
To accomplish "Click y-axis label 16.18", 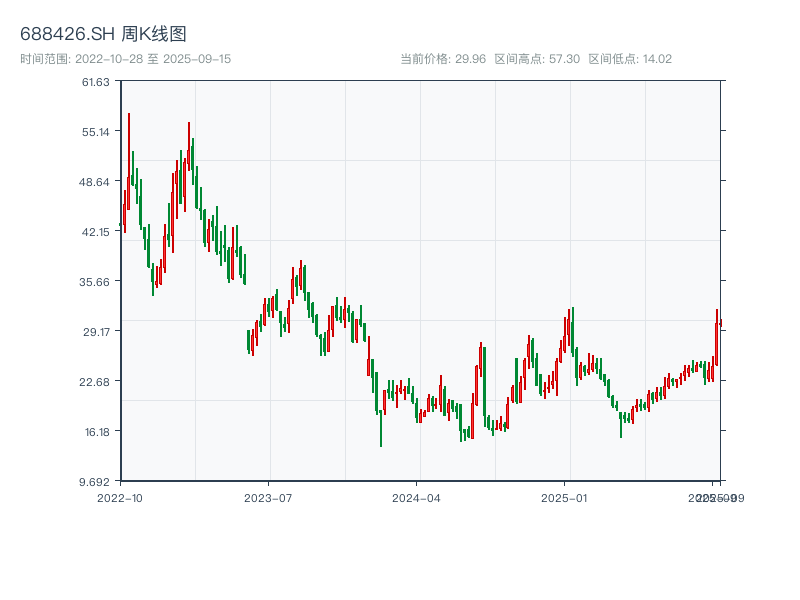I will click(97, 432).
